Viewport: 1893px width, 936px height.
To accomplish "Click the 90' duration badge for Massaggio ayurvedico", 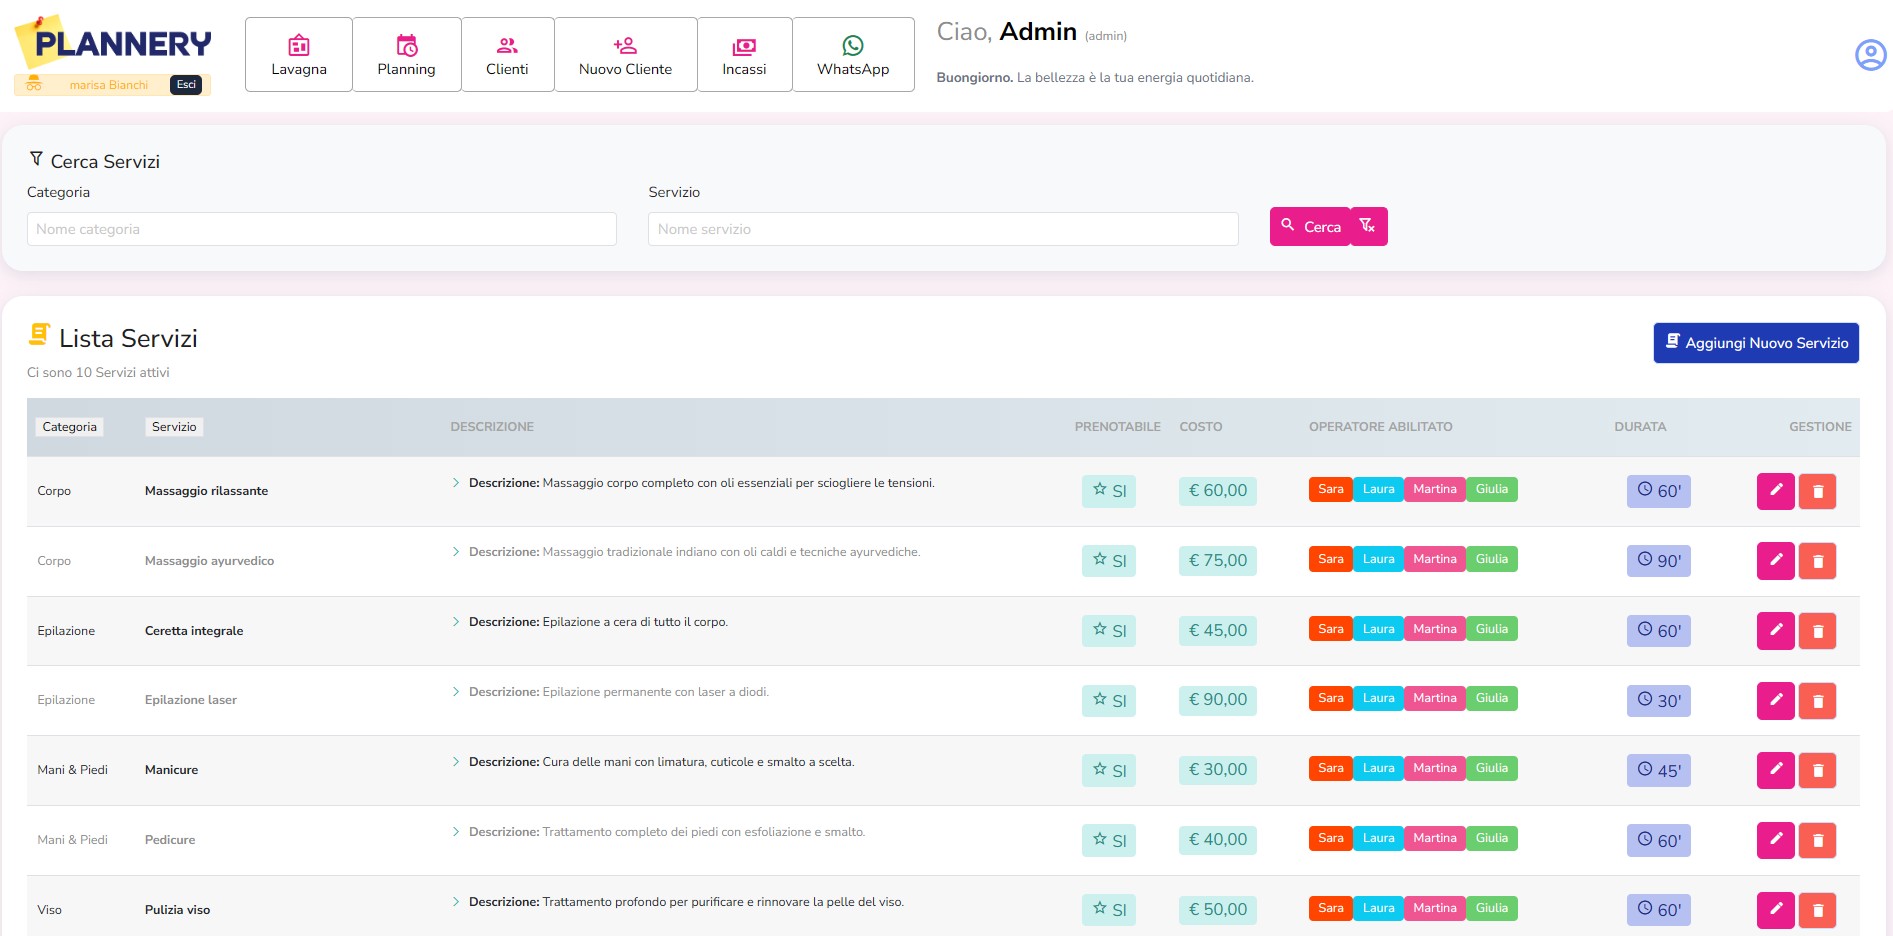I will 1659,561.
